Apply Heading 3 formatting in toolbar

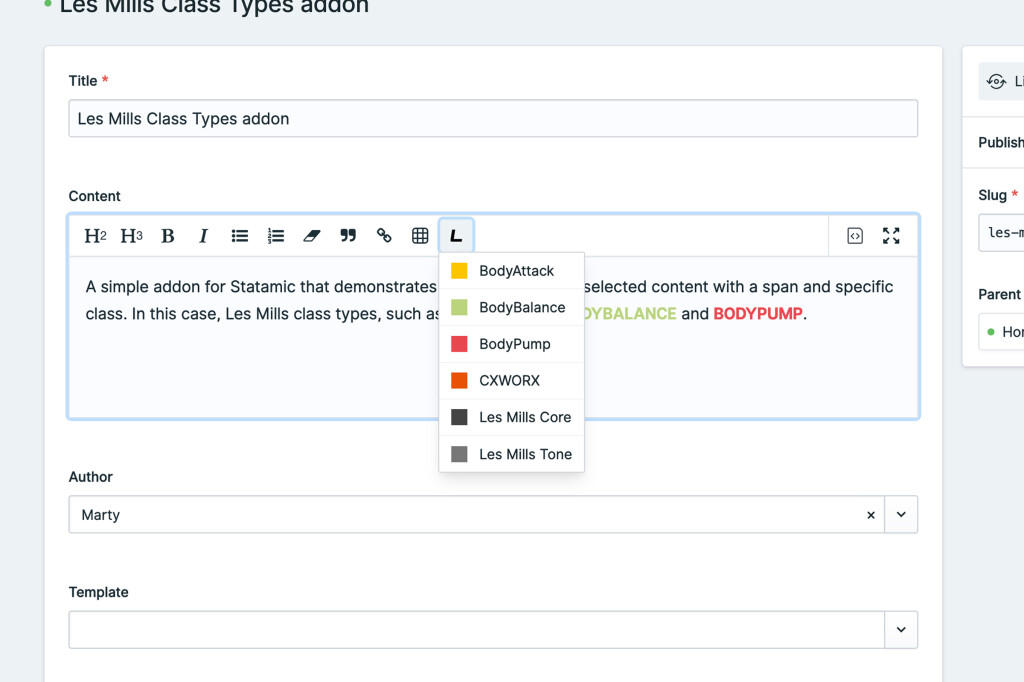click(131, 236)
